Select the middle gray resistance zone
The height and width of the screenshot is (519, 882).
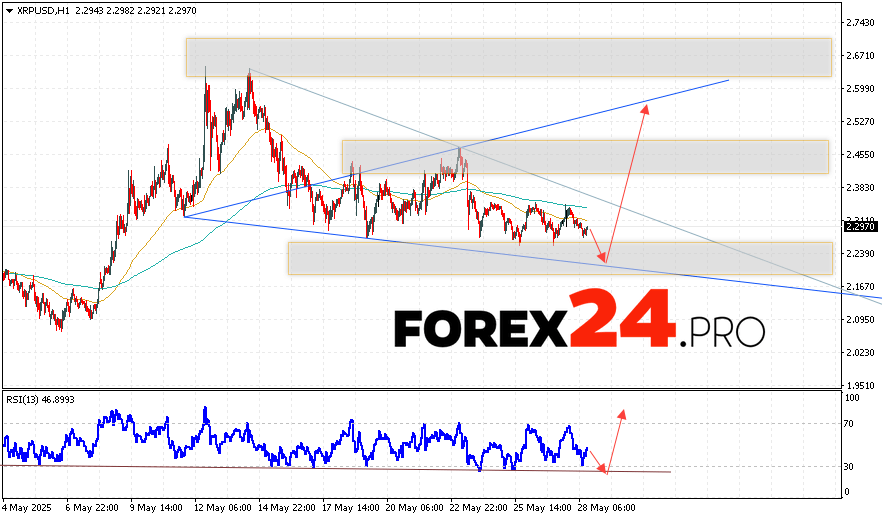(585, 157)
